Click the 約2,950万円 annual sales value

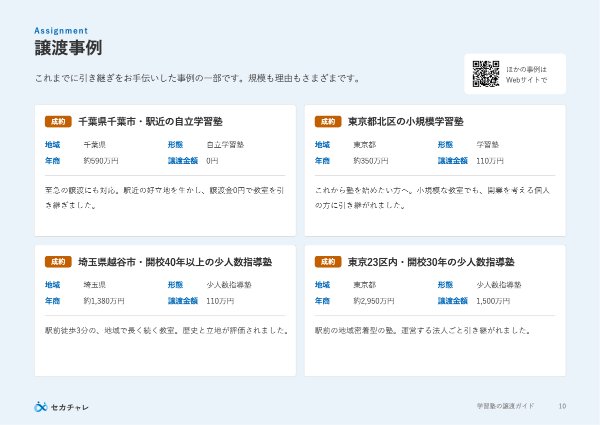point(374,301)
